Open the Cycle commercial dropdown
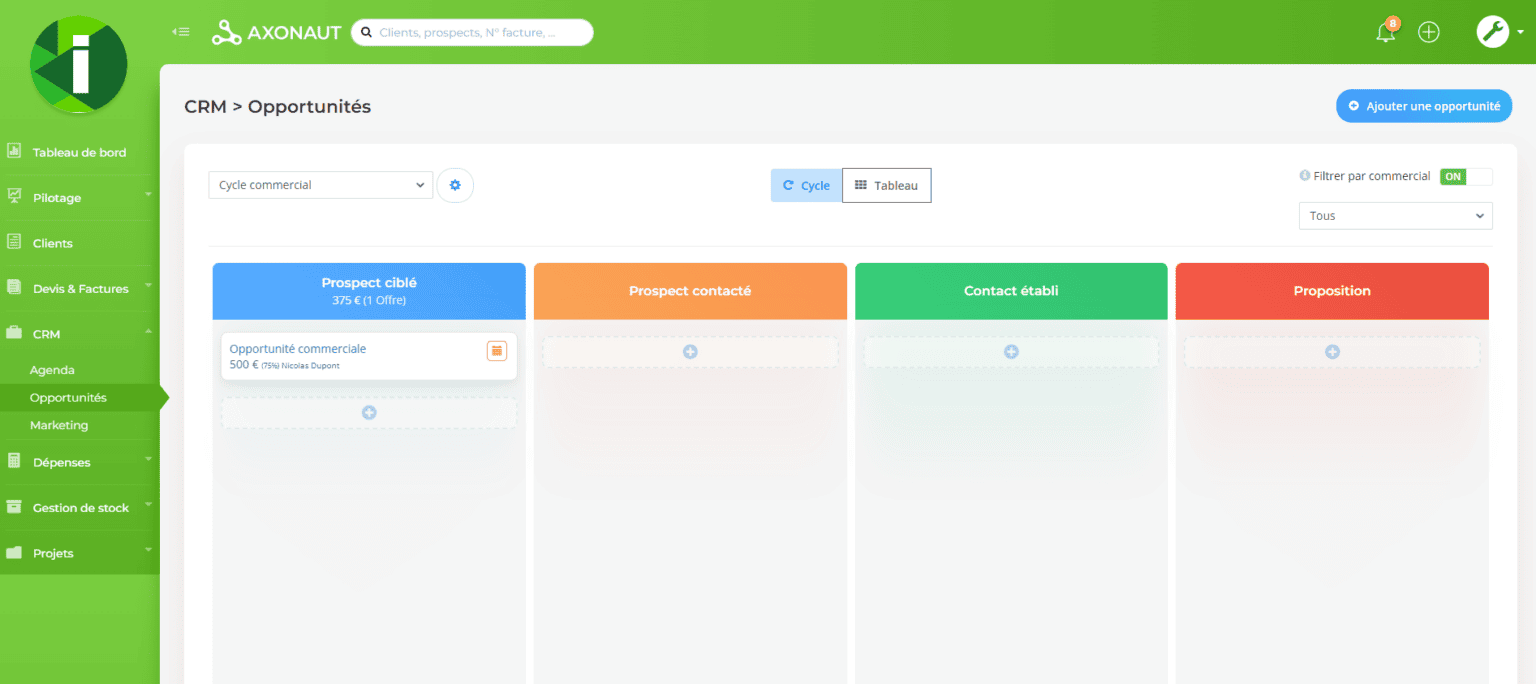 point(320,185)
